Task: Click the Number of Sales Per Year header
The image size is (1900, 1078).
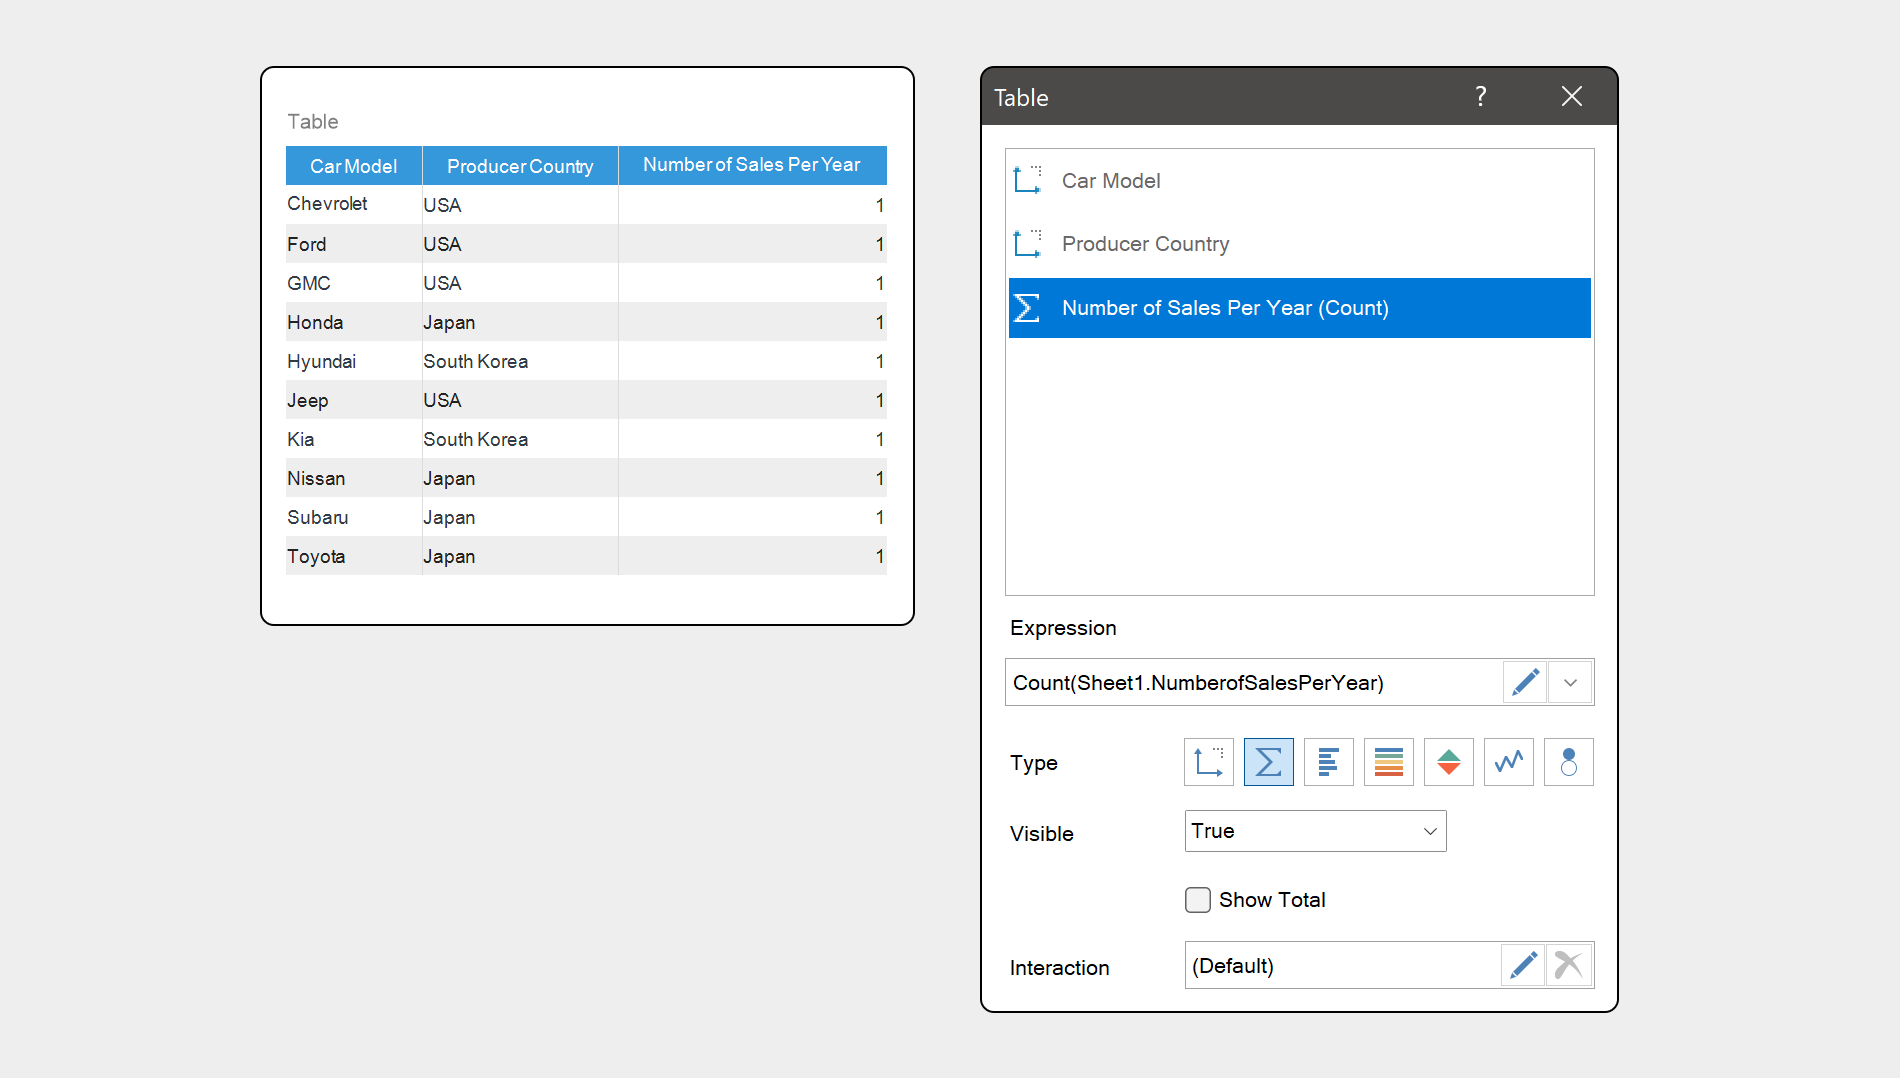Action: (752, 165)
